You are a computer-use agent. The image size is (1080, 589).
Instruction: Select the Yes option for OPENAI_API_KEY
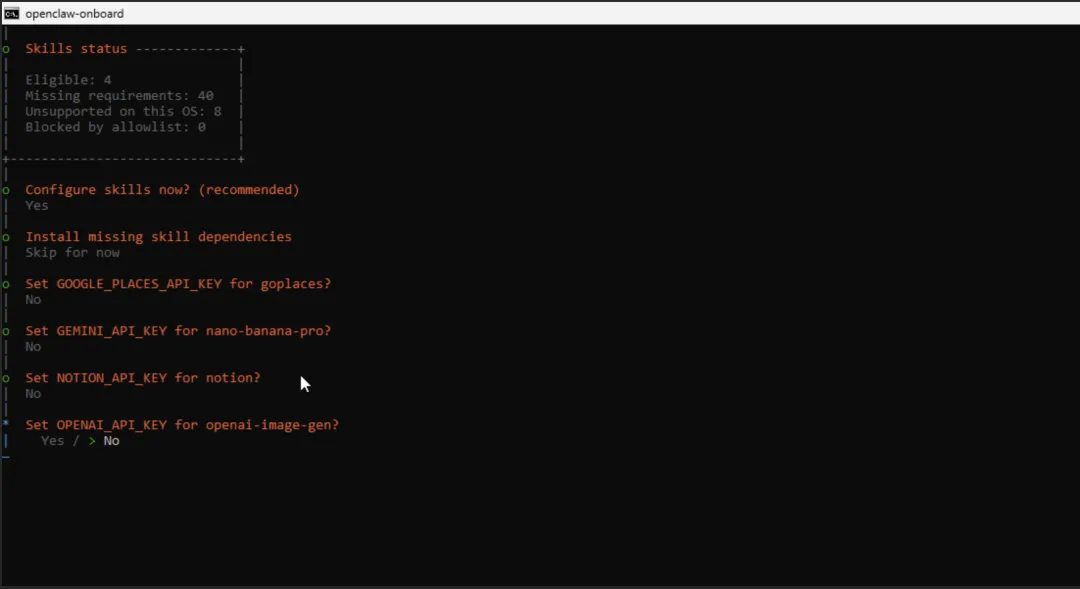click(52, 441)
